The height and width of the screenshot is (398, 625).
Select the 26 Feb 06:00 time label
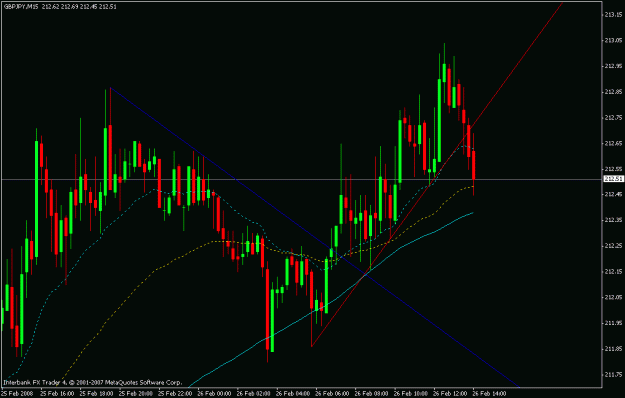pyautogui.click(x=332, y=394)
